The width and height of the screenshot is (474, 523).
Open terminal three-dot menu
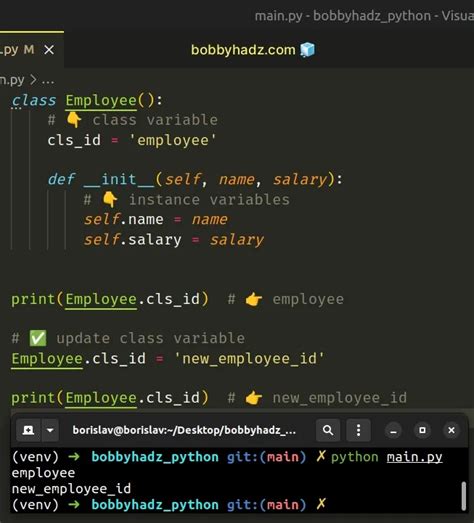click(x=358, y=430)
